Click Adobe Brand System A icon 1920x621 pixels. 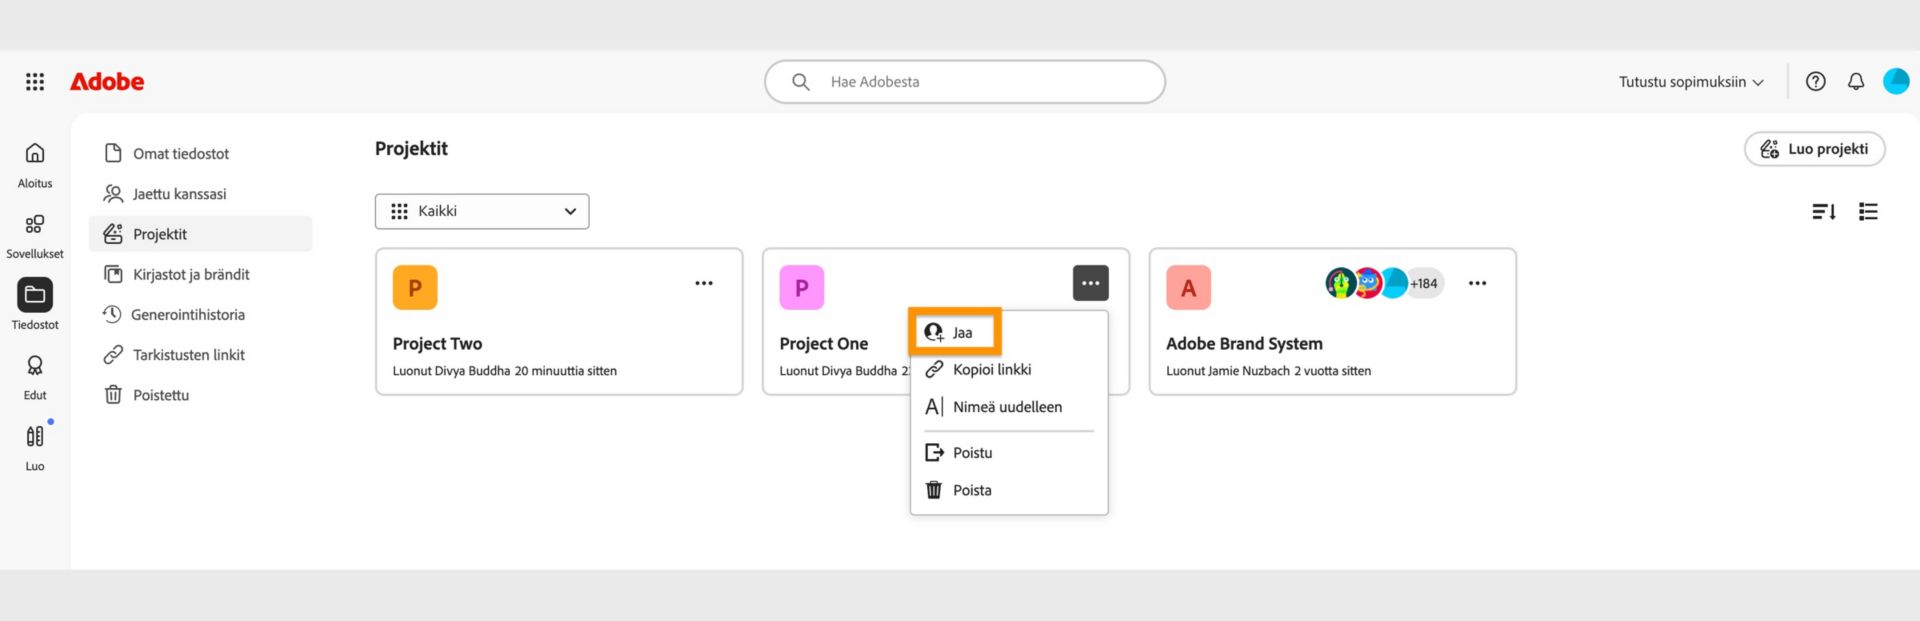(1188, 288)
